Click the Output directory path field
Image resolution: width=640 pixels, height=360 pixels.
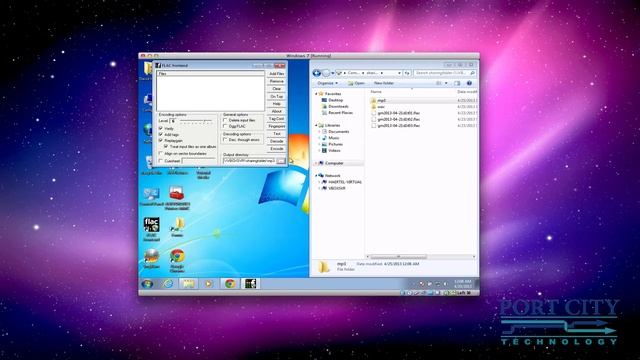[249, 161]
